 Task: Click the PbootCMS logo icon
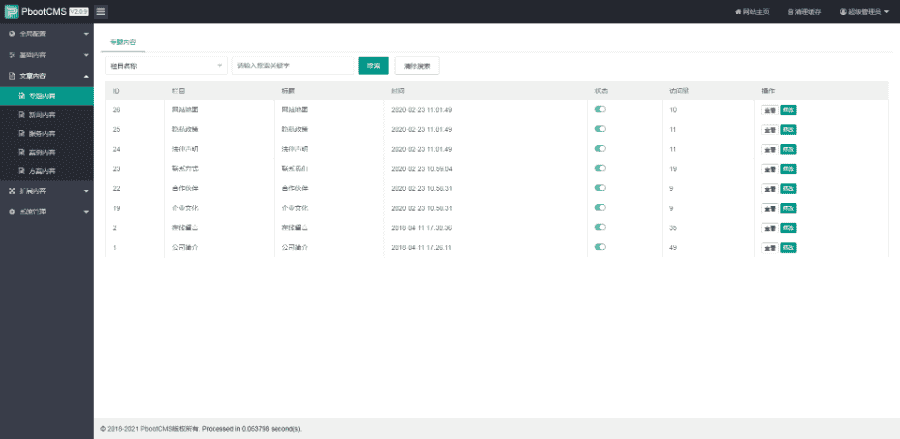[11, 11]
